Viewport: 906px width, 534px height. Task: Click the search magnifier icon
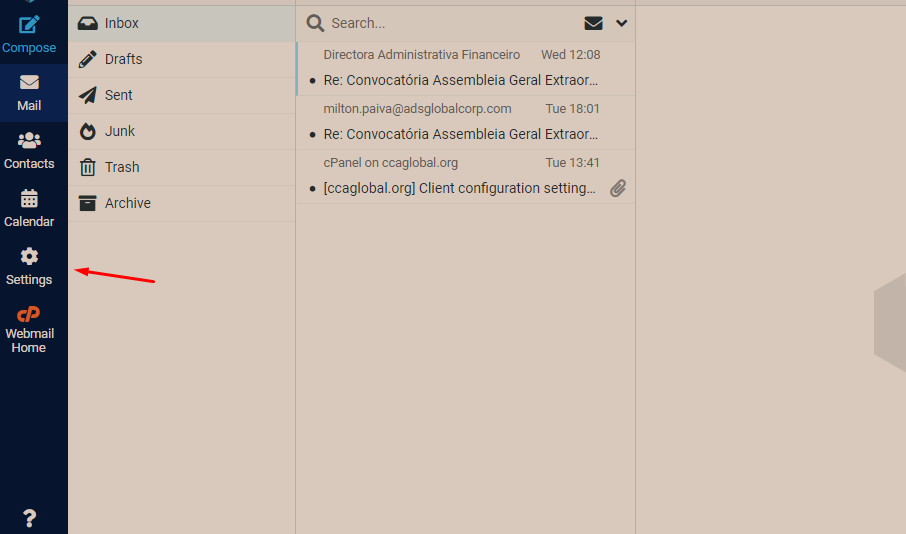[x=315, y=23]
